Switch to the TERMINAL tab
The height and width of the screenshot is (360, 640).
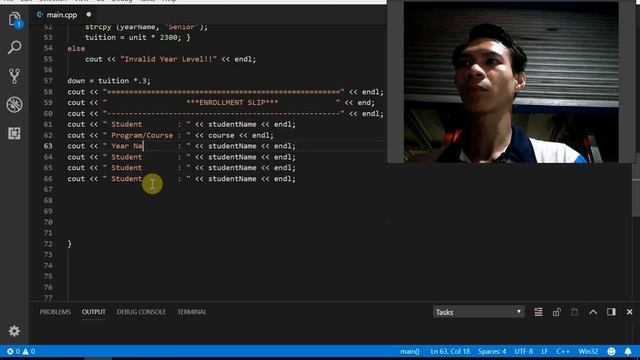pos(192,312)
